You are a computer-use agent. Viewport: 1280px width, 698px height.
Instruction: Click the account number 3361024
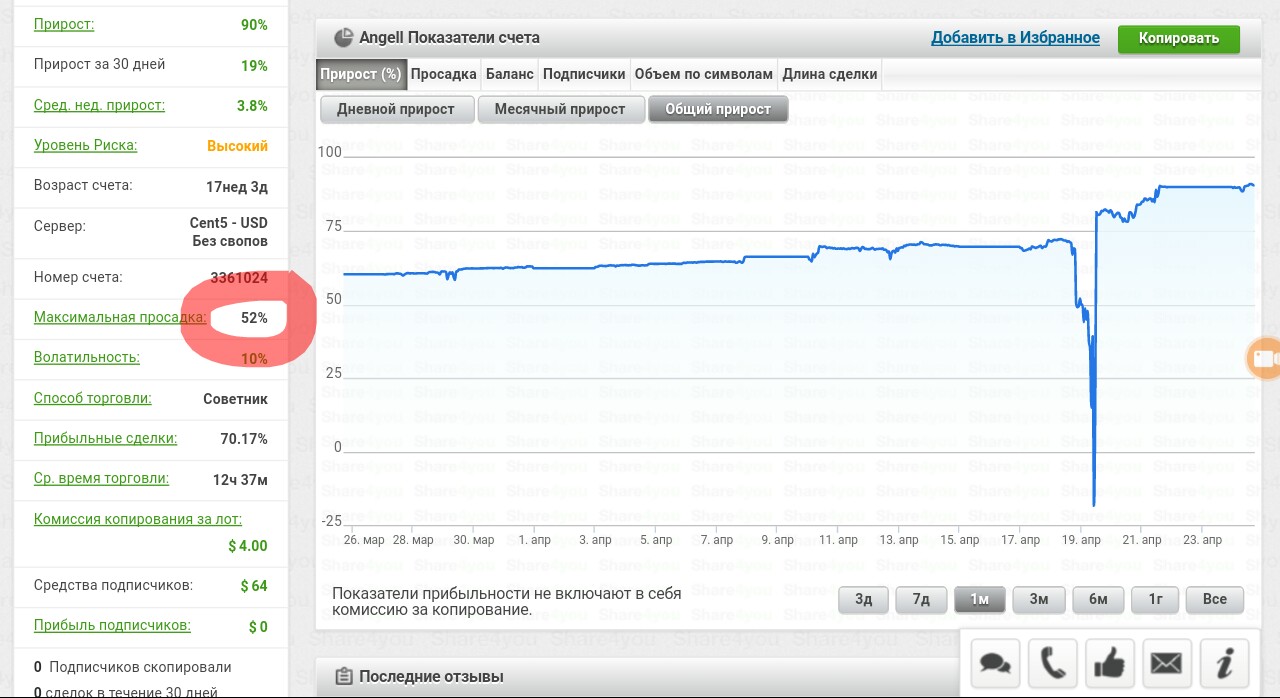[239, 278]
